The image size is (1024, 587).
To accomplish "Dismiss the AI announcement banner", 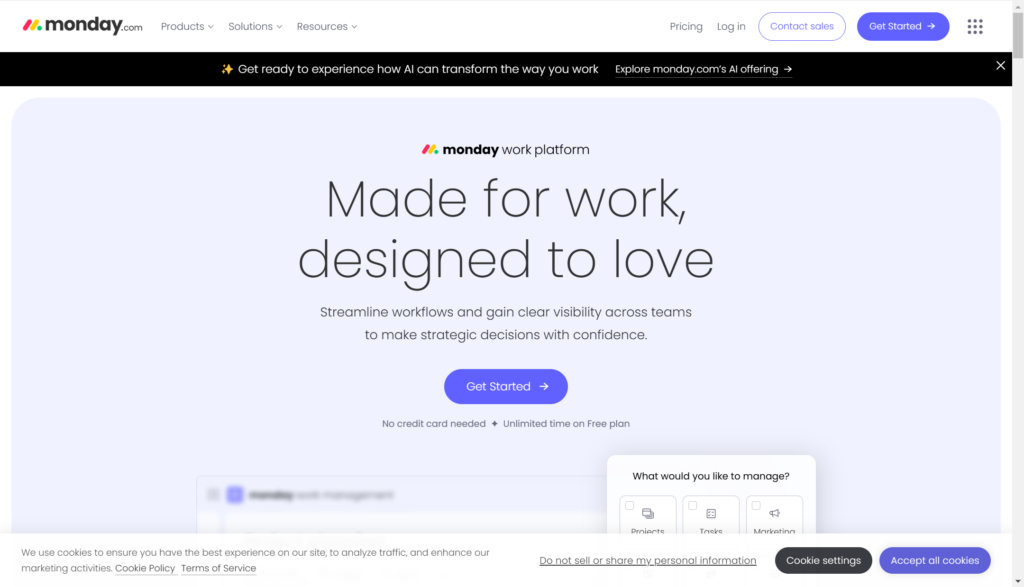I will tap(1000, 65).
